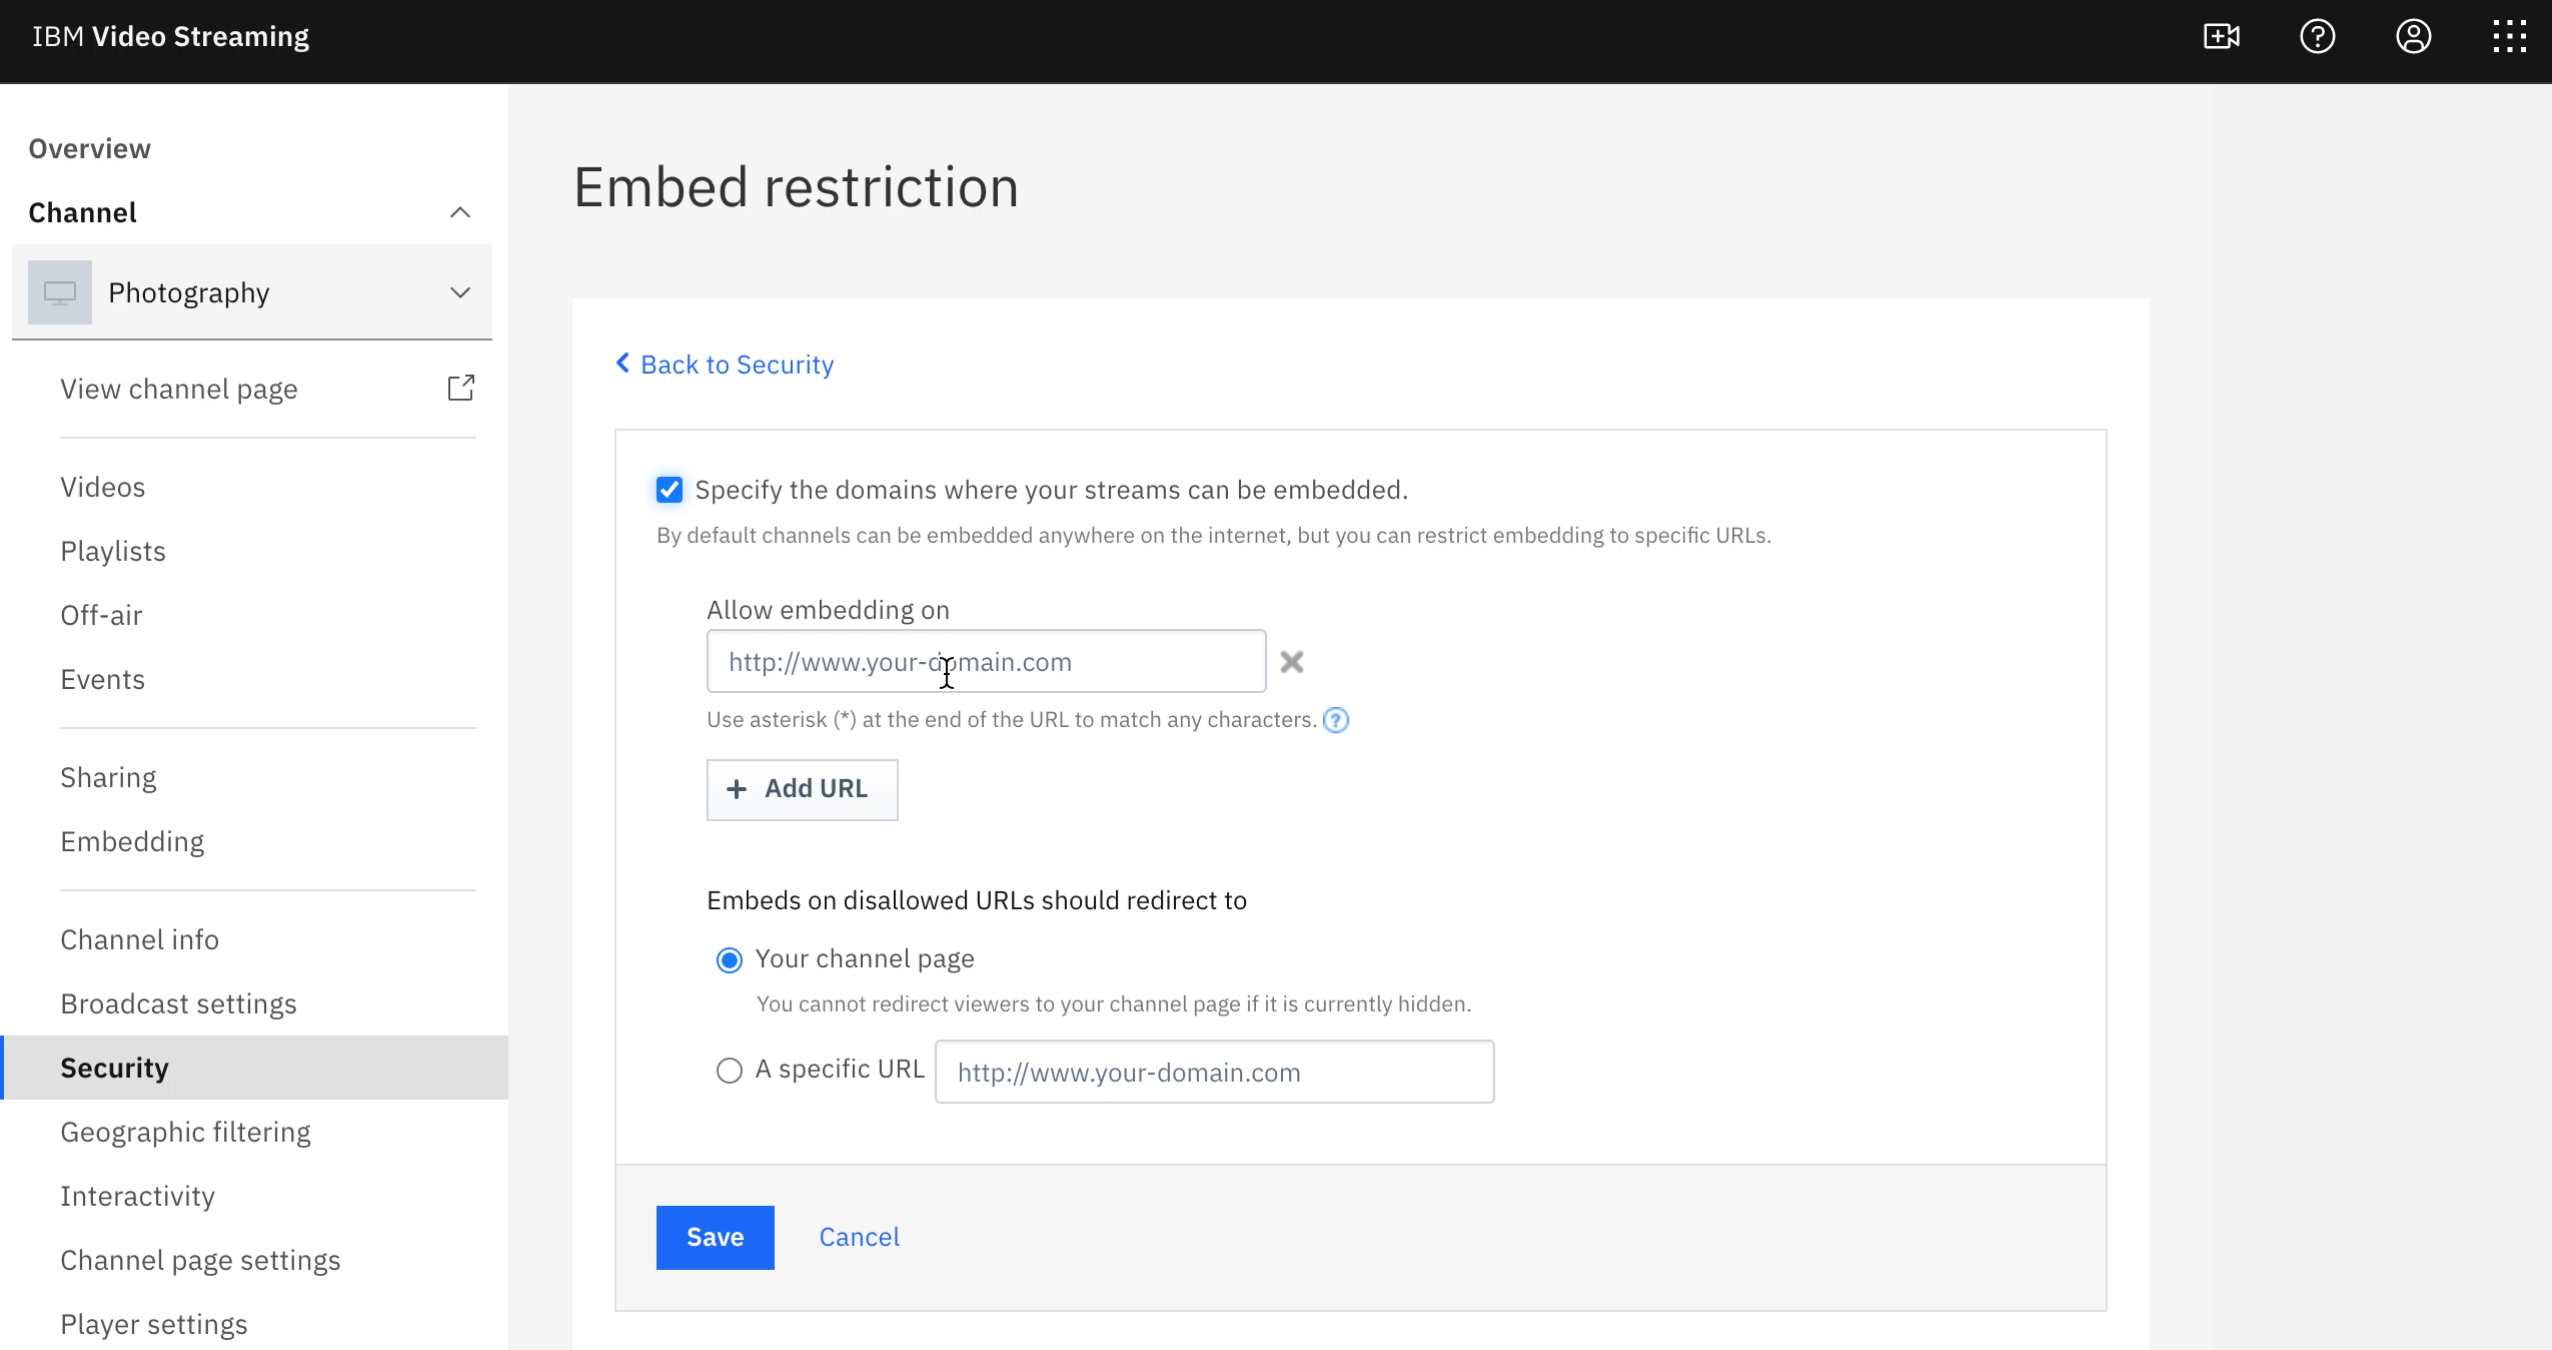Click the clear URL input X icon
Screen dimensions: 2552x1350
pyautogui.click(x=1293, y=662)
